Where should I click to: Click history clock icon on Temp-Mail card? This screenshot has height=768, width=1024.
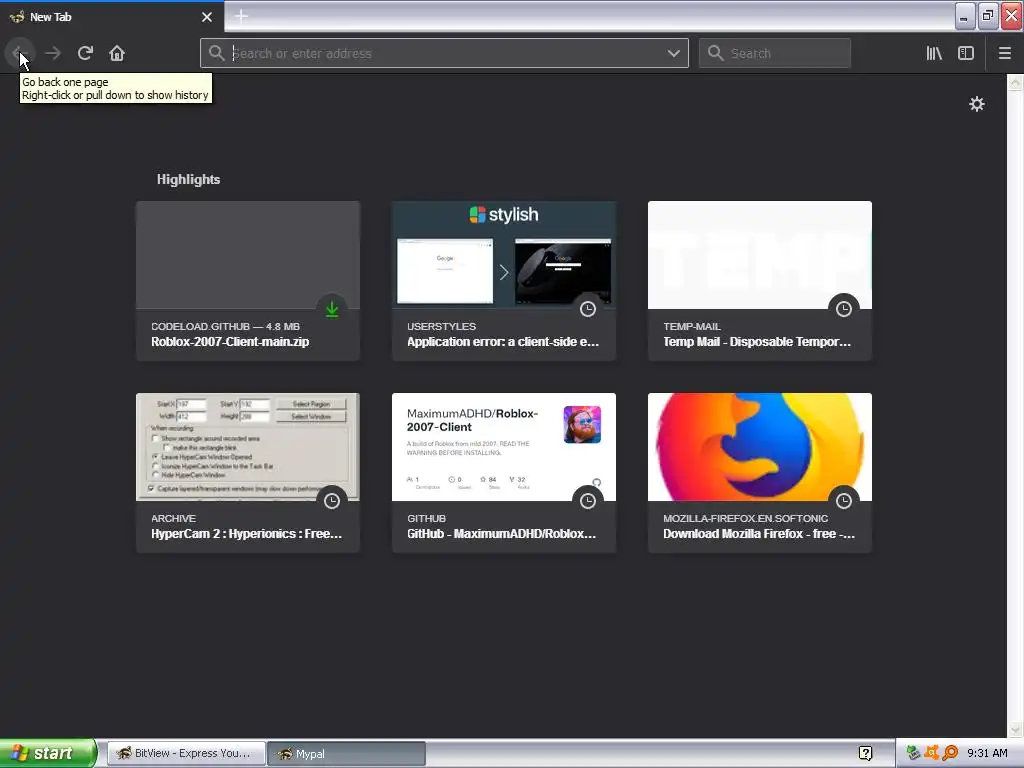click(844, 309)
